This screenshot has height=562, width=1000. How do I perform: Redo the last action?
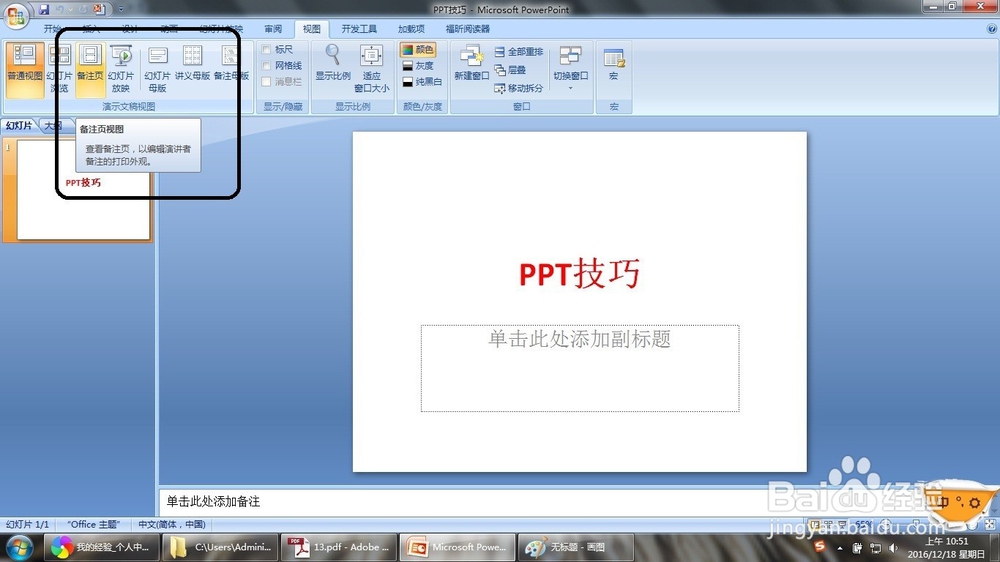[83, 10]
